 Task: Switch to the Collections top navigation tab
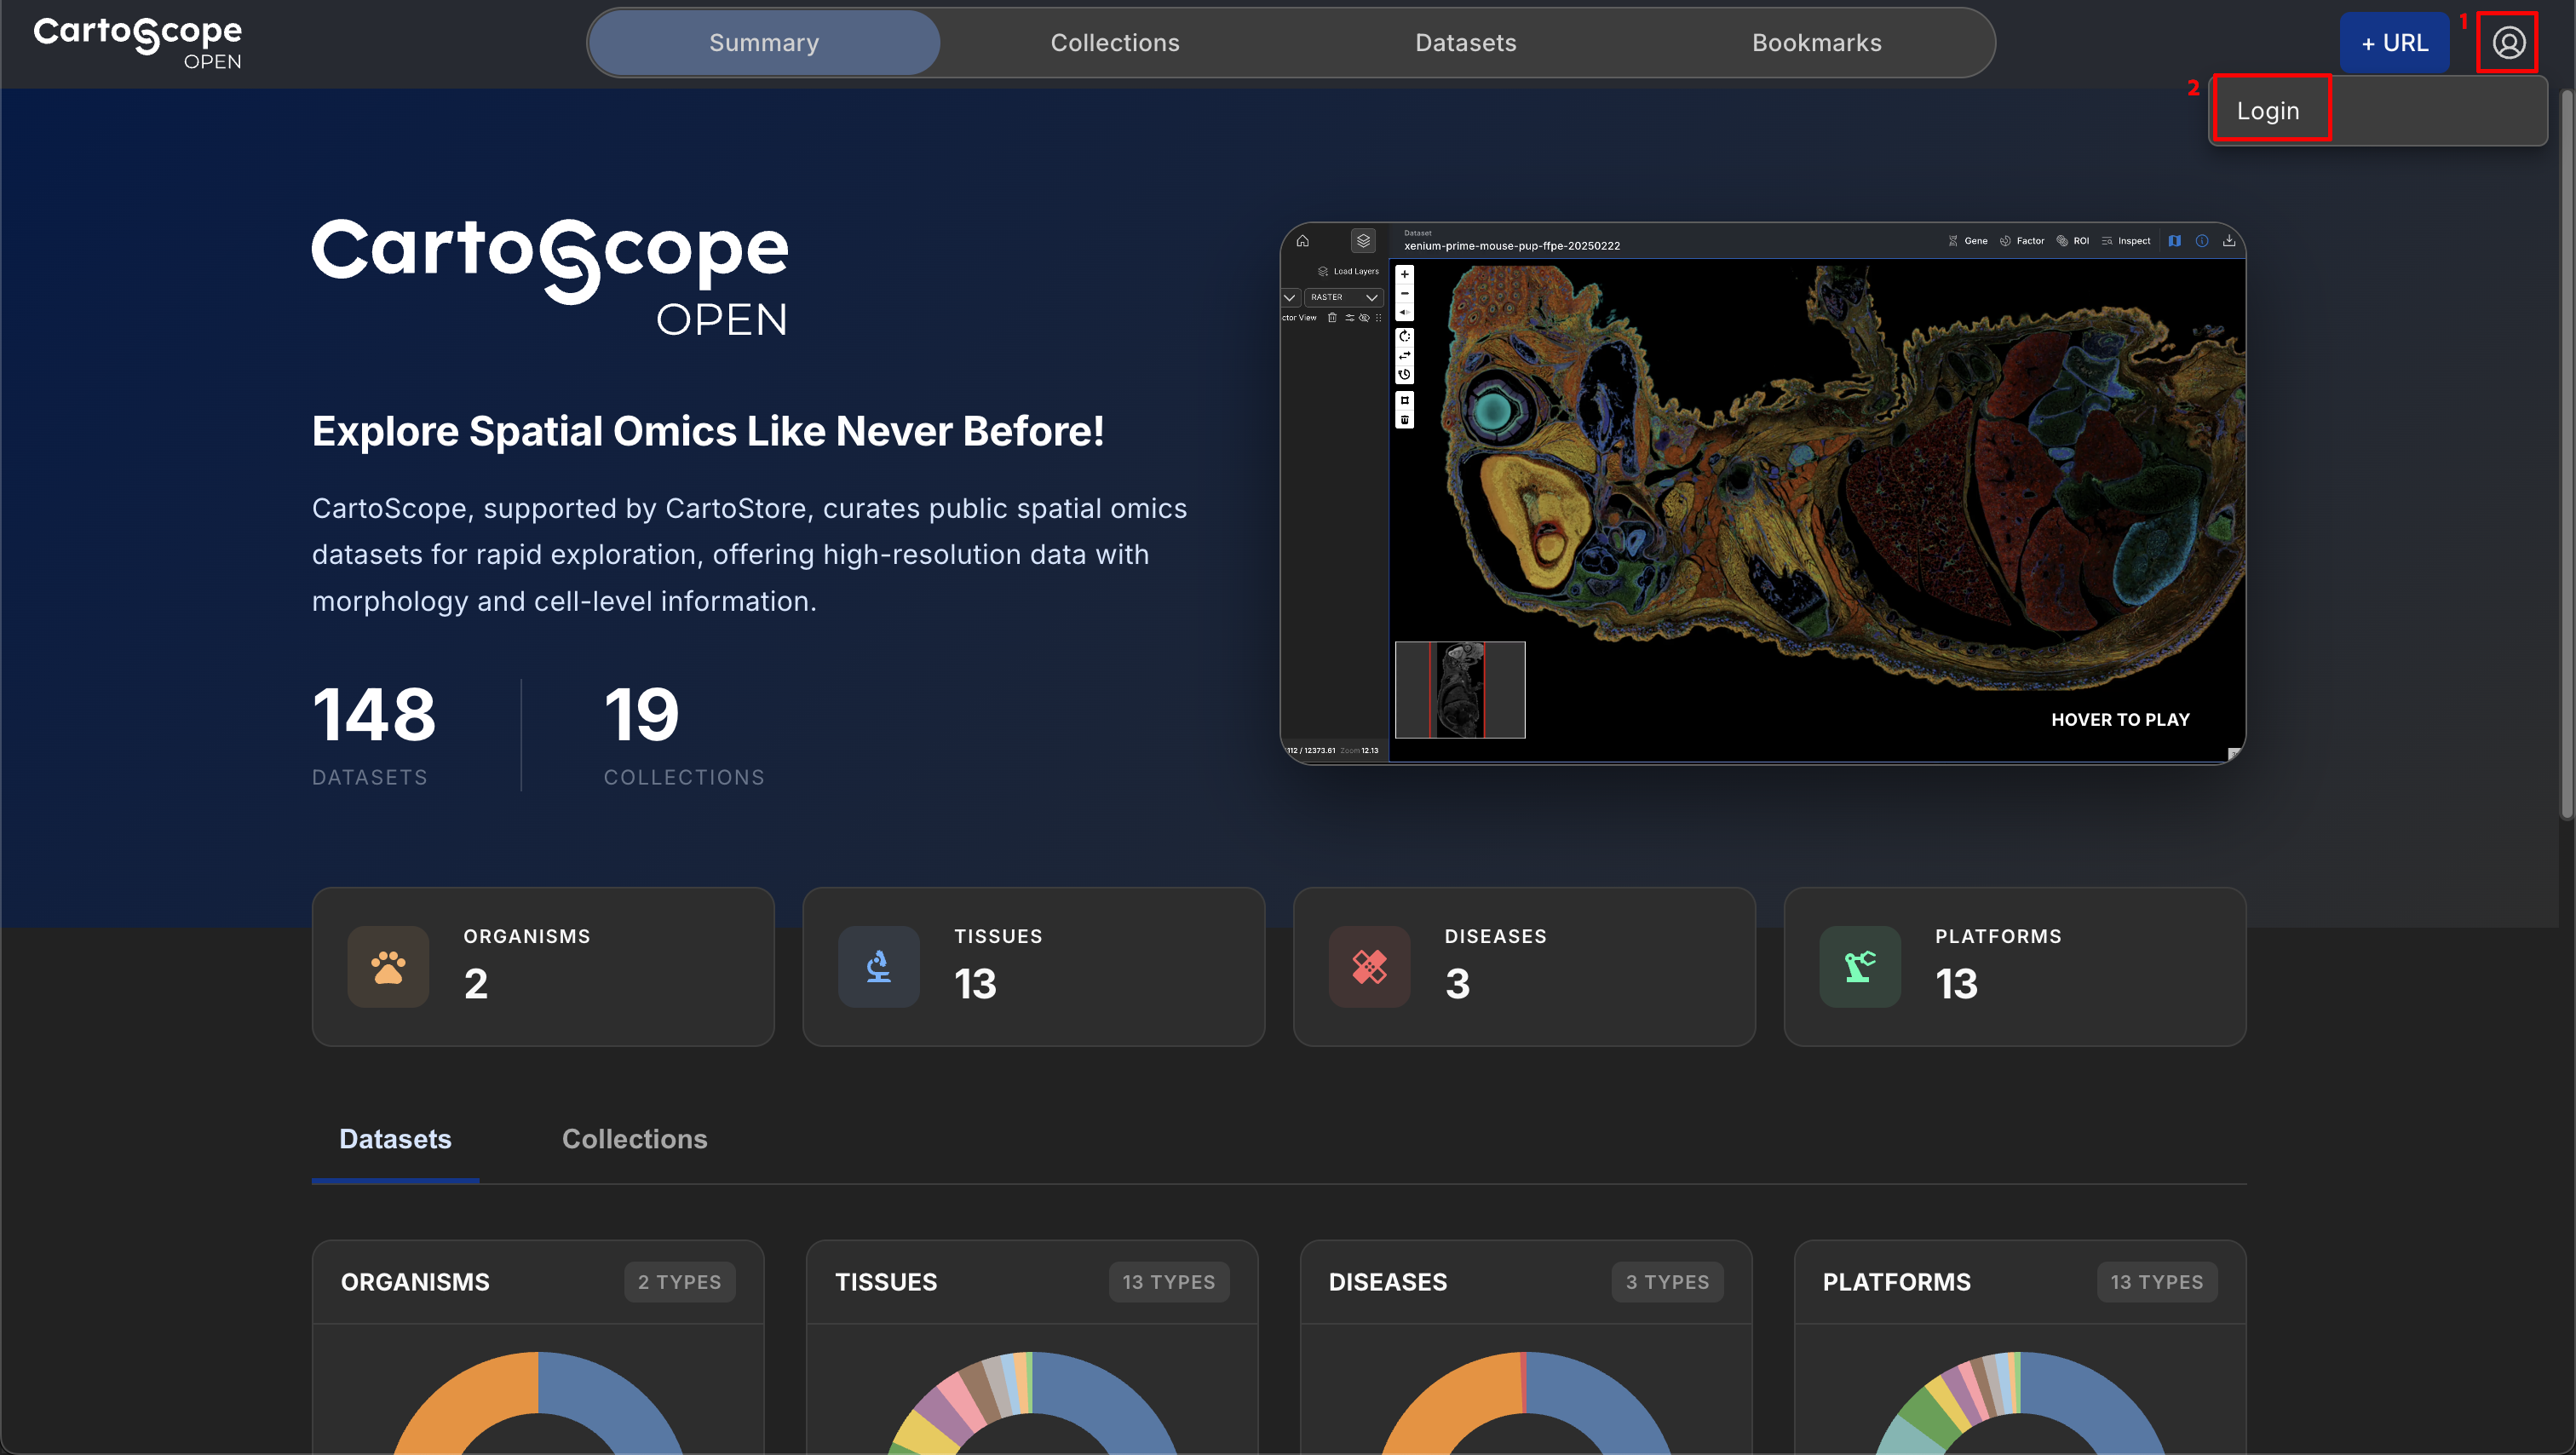(1115, 43)
